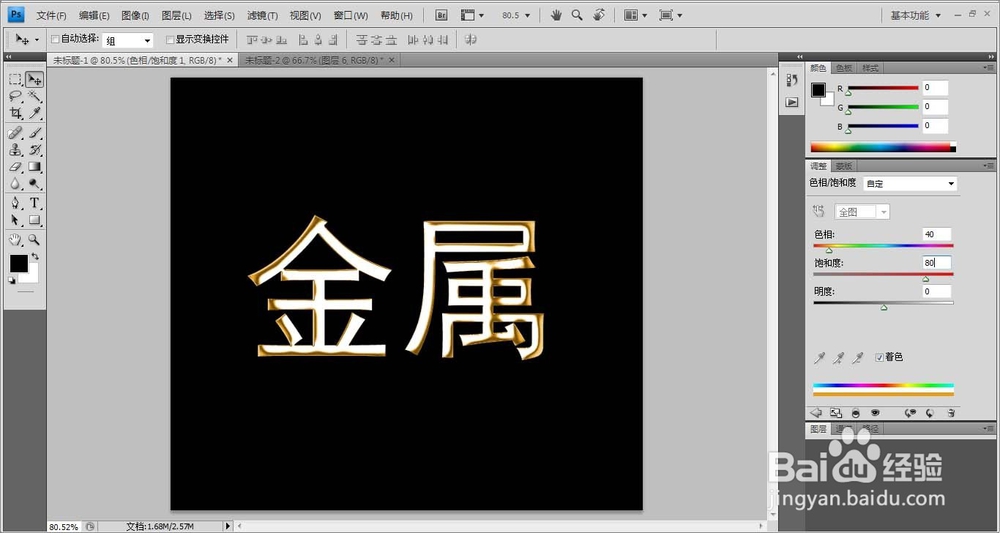1000x533 pixels.
Task: Click the 色相 value field showing 40
Action: (x=936, y=234)
